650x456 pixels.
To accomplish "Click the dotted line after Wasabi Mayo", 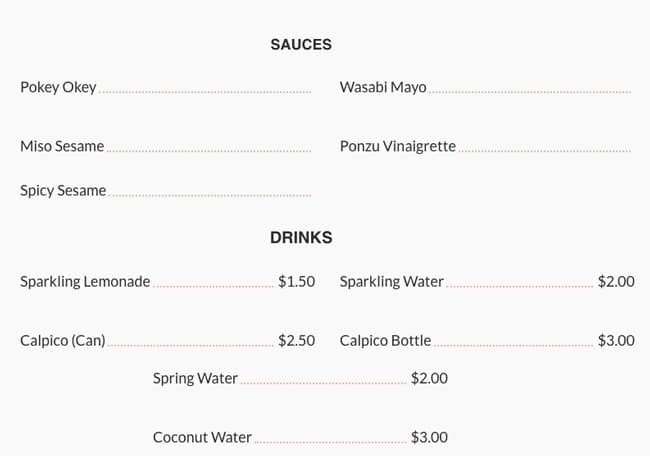I will tap(530, 92).
